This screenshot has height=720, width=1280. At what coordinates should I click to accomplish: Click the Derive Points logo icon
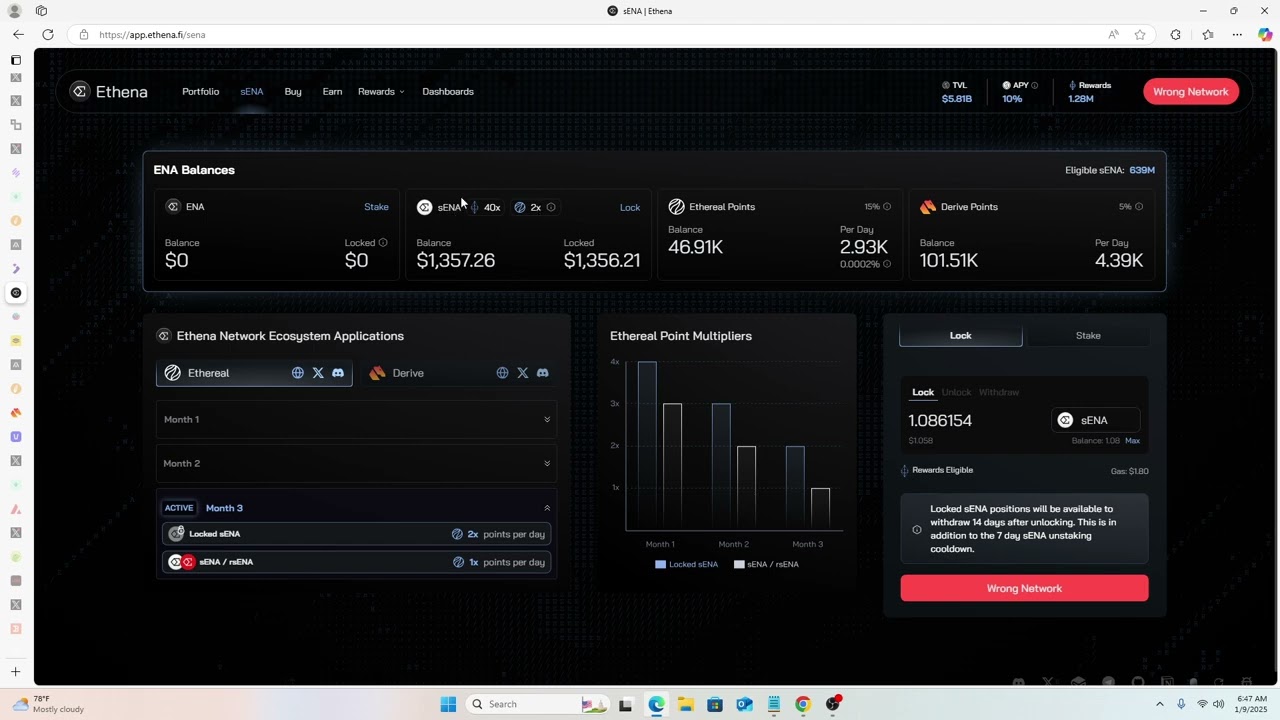(x=928, y=207)
